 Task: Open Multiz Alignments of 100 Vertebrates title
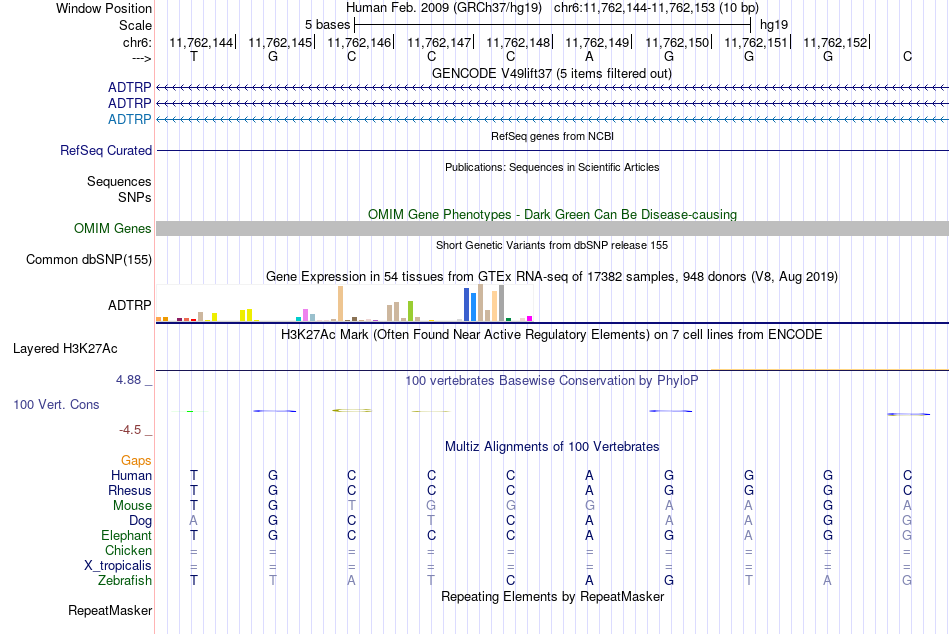(552, 447)
